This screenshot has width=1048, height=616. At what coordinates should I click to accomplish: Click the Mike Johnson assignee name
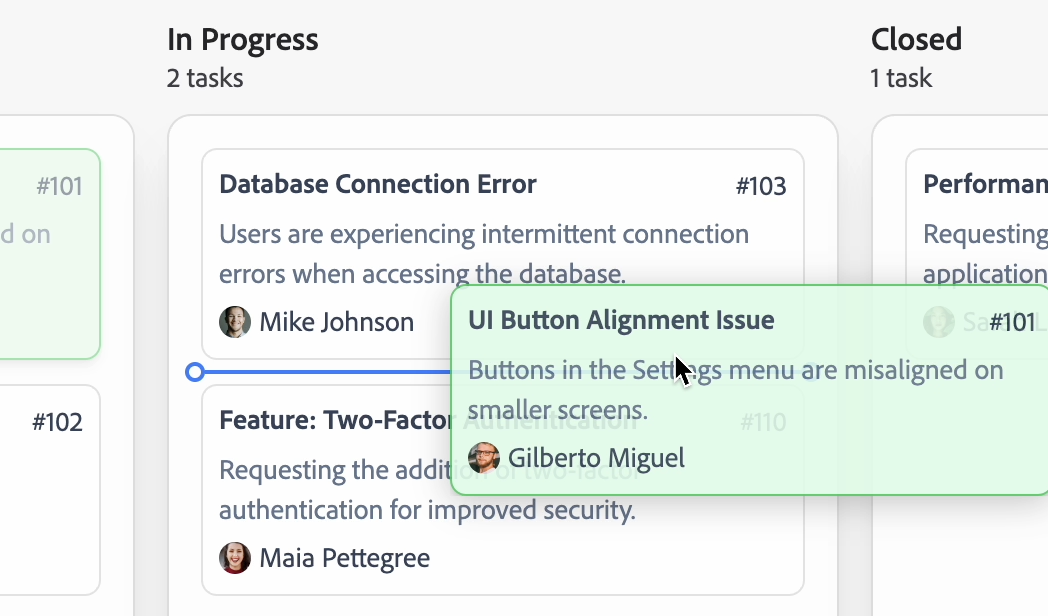coord(336,322)
